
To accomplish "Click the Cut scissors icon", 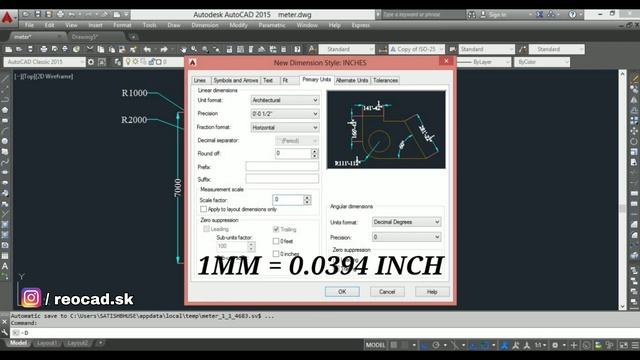I will click(x=90, y=49).
